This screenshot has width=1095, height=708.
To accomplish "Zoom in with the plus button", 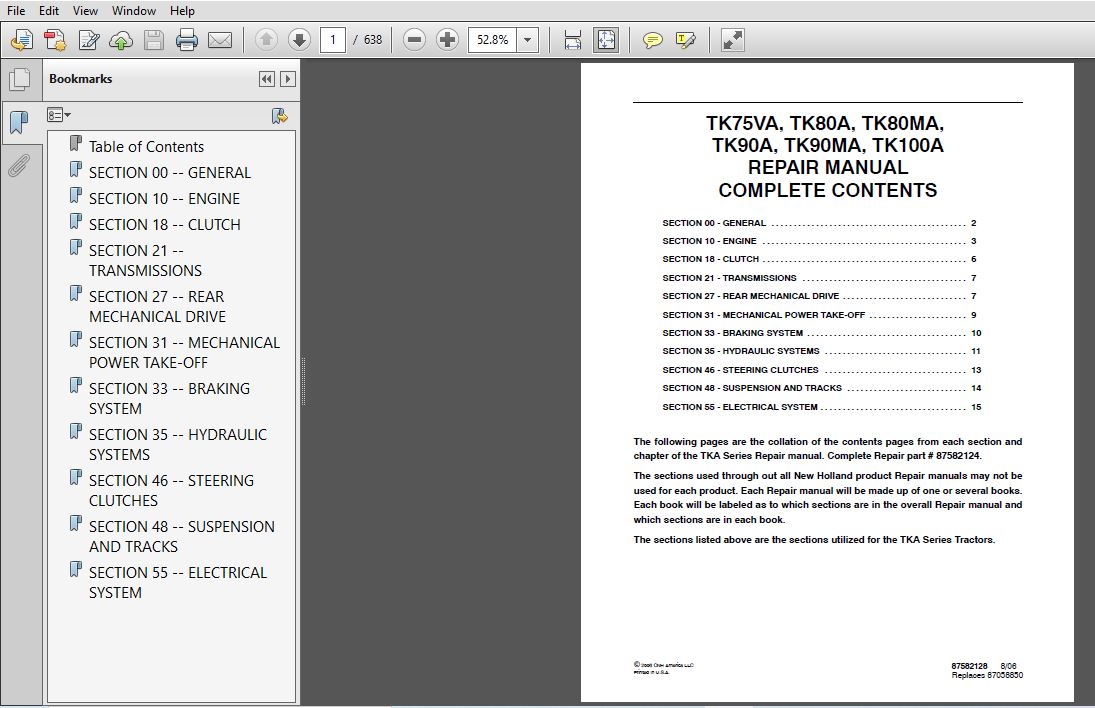I will [x=448, y=40].
